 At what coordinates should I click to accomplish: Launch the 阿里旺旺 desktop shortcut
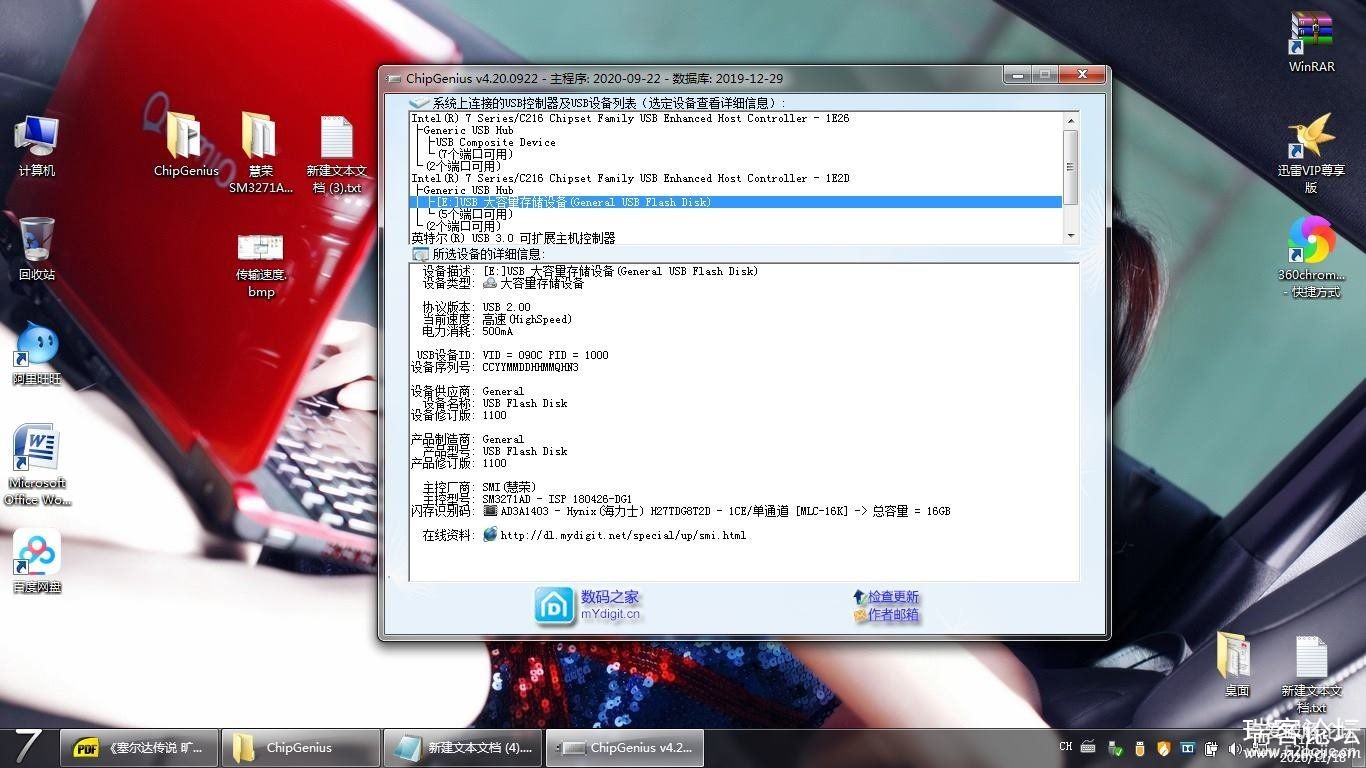tap(37, 355)
